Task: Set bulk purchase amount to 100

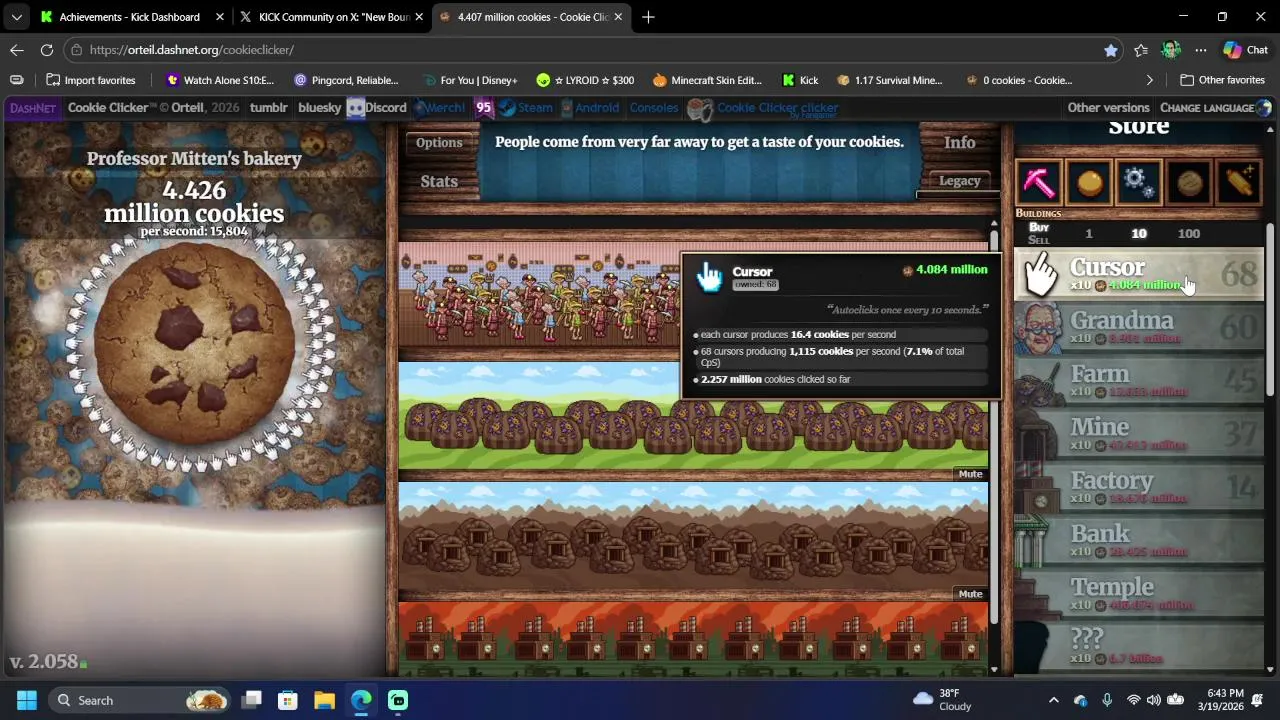Action: [1189, 234]
